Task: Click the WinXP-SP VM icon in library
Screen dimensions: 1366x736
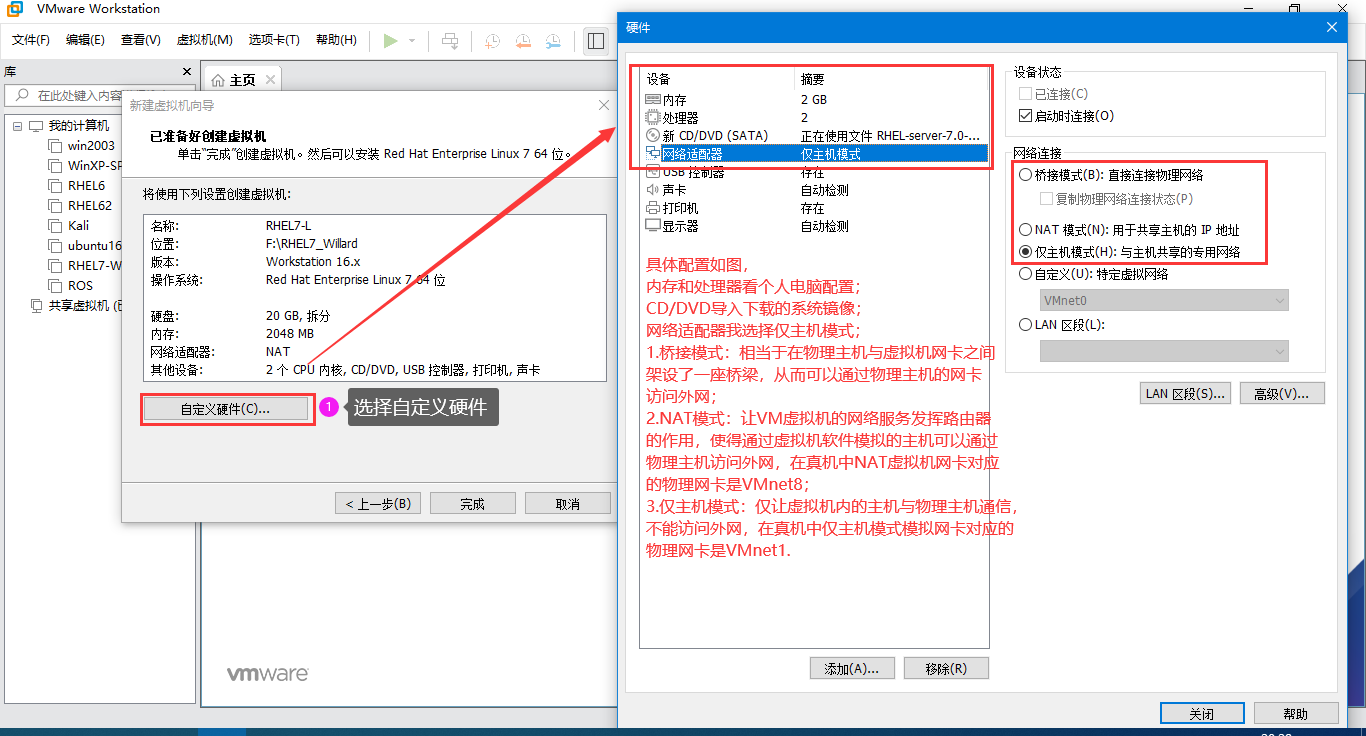Action: pyautogui.click(x=55, y=166)
